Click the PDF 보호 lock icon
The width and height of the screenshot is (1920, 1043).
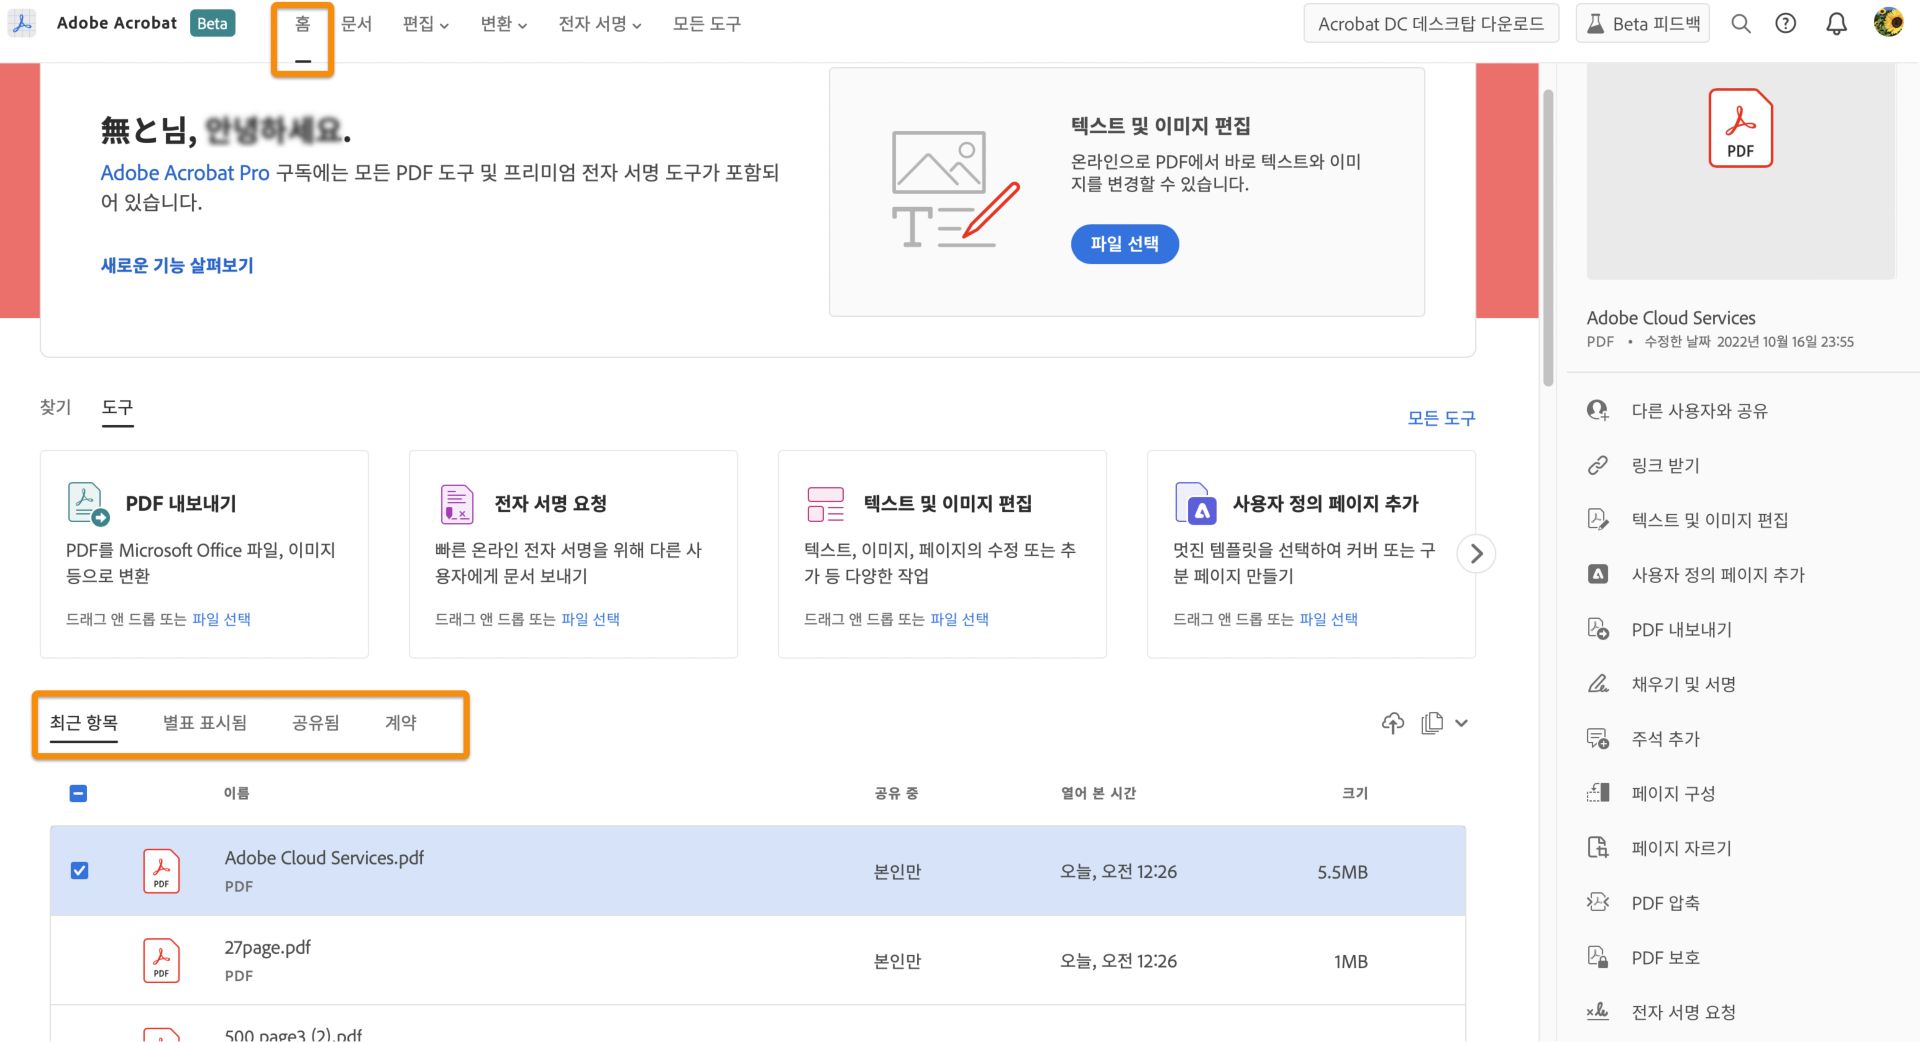coord(1598,957)
